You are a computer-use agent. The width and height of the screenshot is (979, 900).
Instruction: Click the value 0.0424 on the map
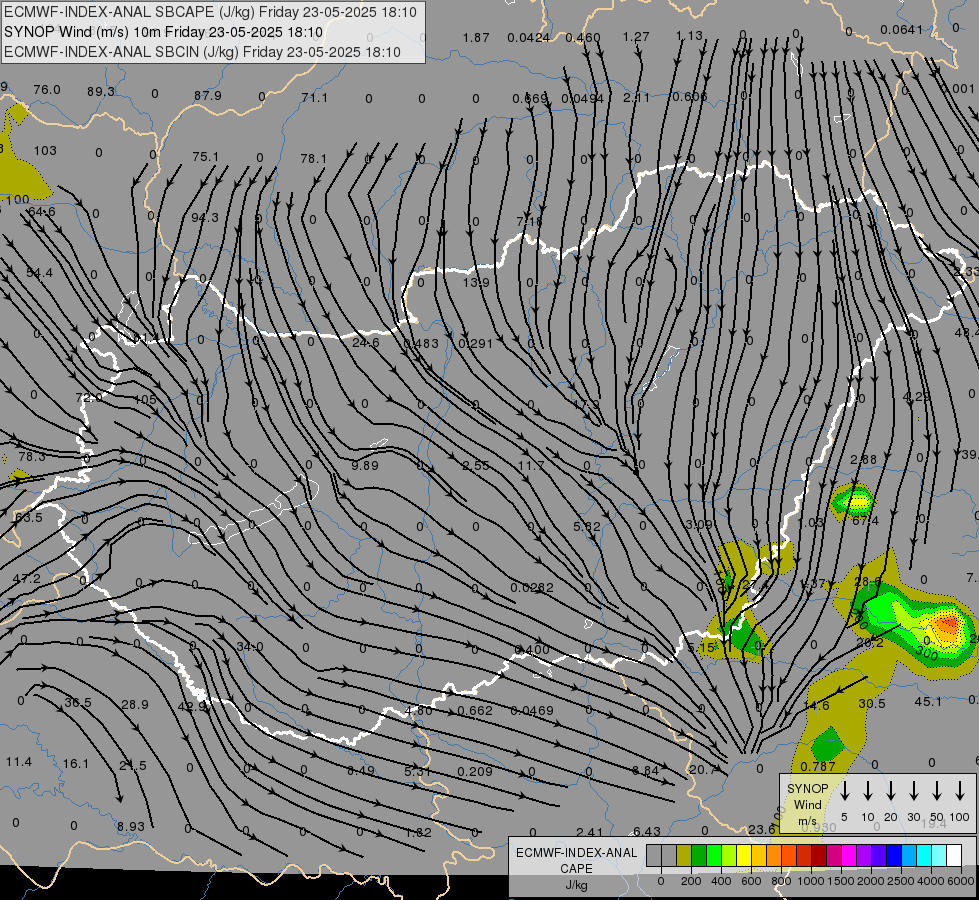point(528,37)
